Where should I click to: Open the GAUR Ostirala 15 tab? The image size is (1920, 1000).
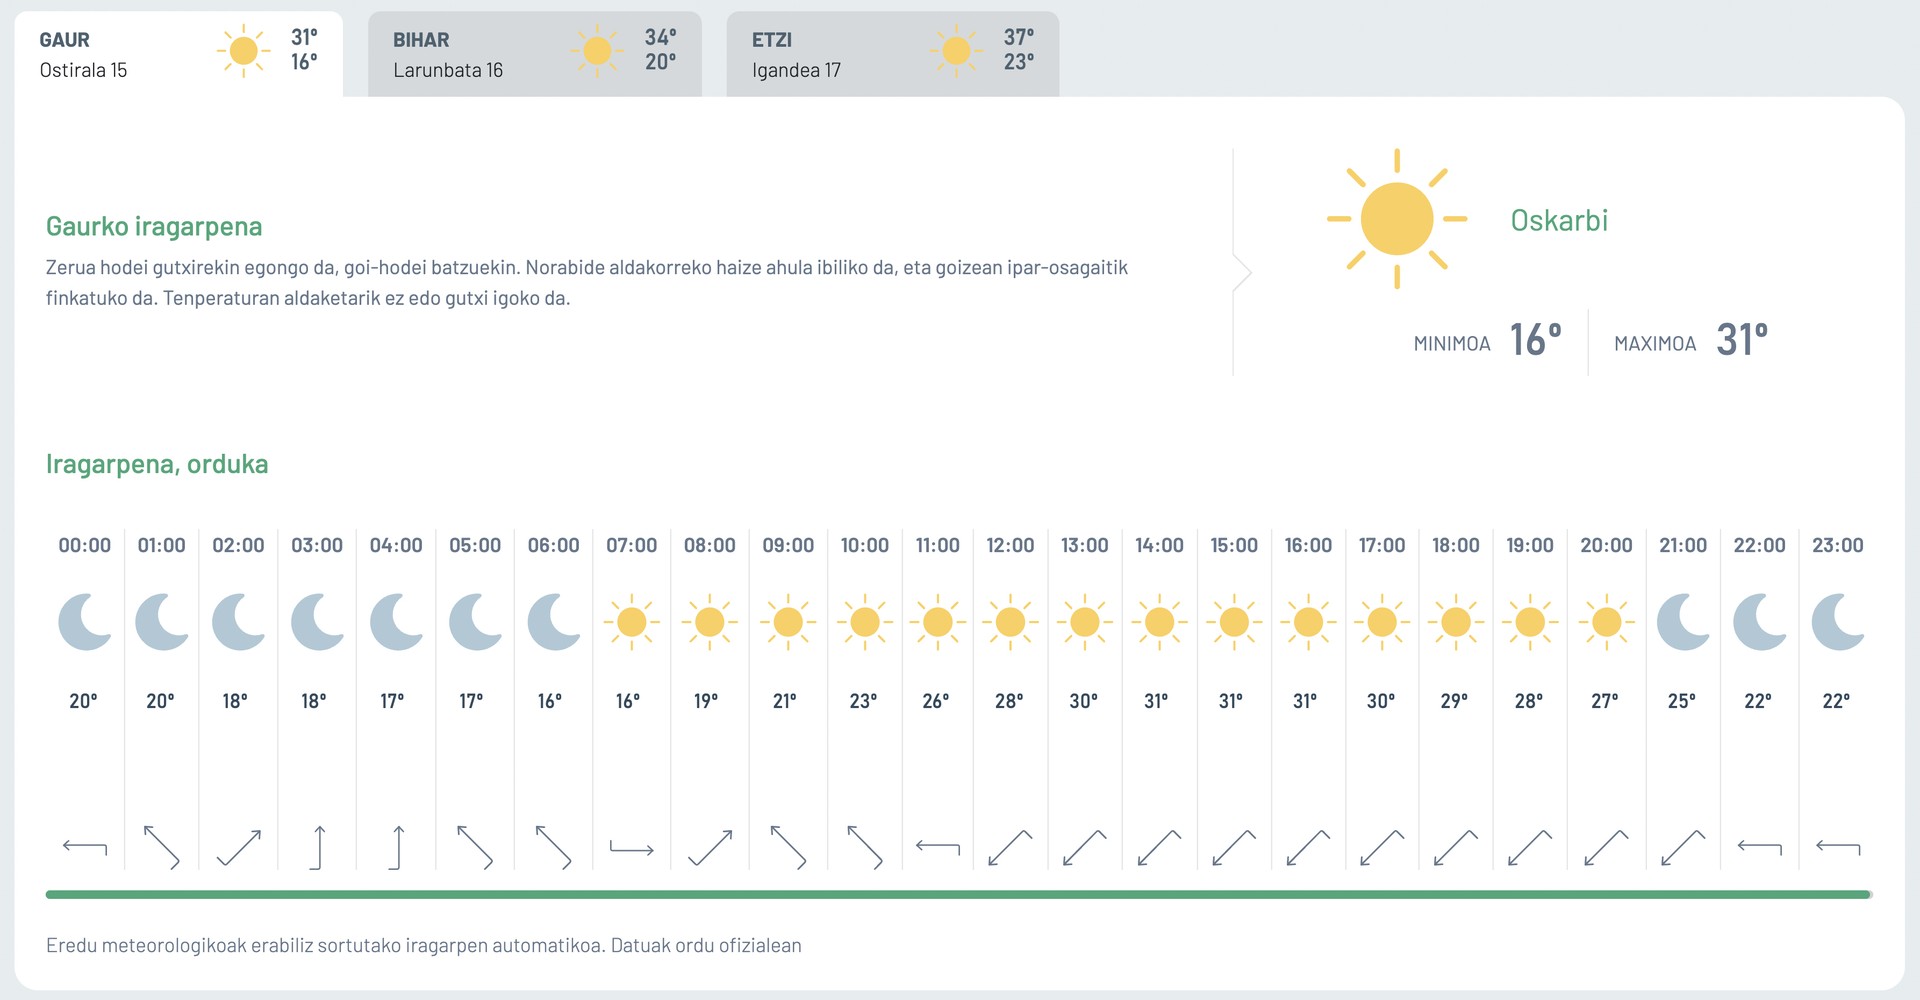[179, 54]
